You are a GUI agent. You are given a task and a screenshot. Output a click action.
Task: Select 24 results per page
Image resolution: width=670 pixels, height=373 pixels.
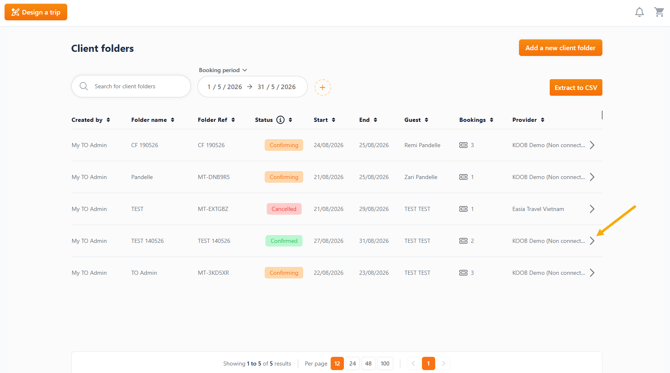(x=353, y=364)
